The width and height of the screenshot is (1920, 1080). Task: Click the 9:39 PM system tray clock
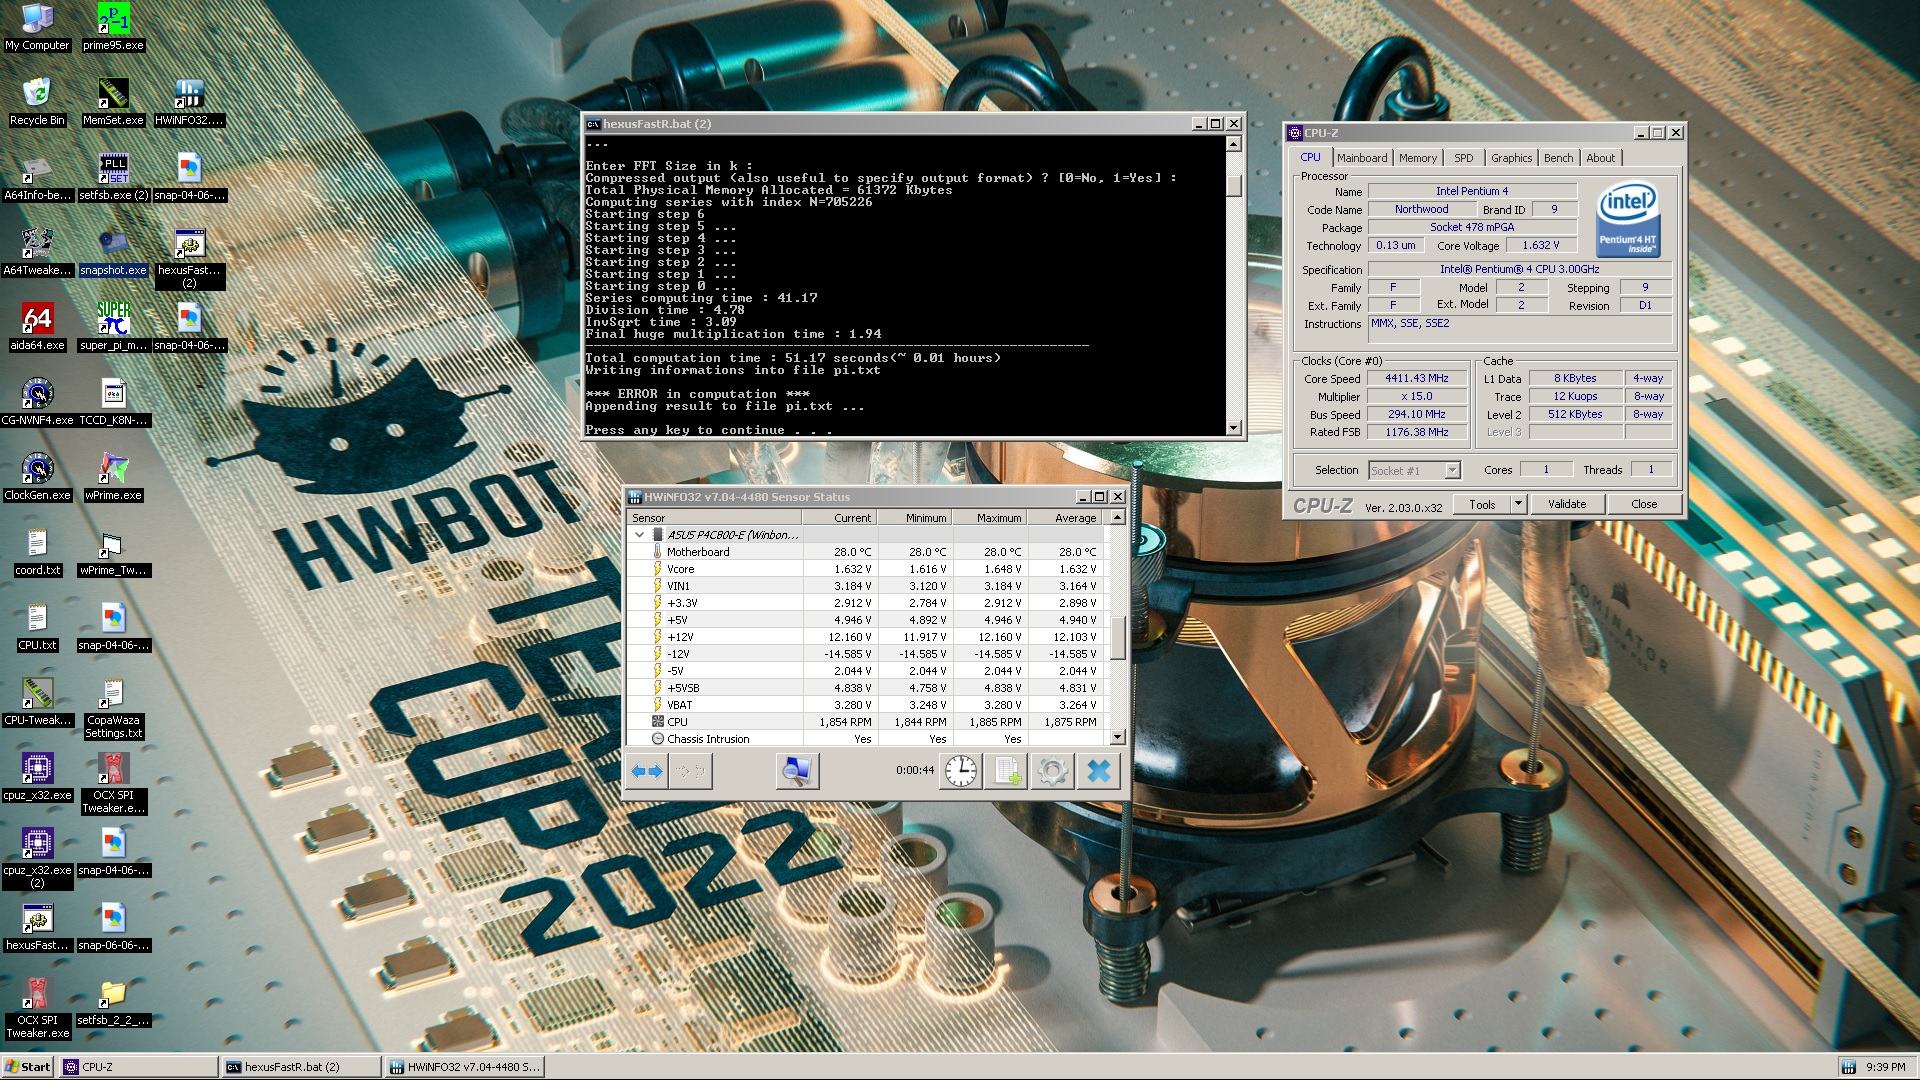[1885, 1067]
